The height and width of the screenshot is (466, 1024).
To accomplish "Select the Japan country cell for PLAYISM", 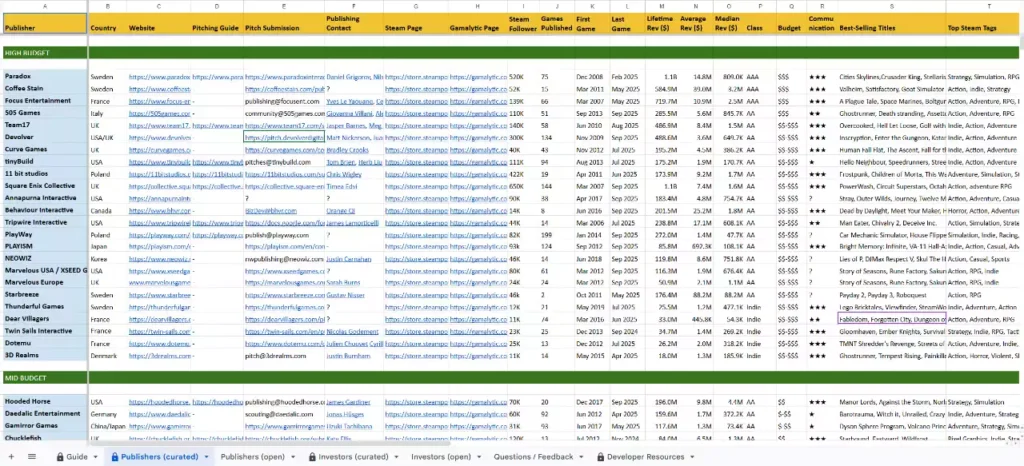I will pyautogui.click(x=108, y=248).
